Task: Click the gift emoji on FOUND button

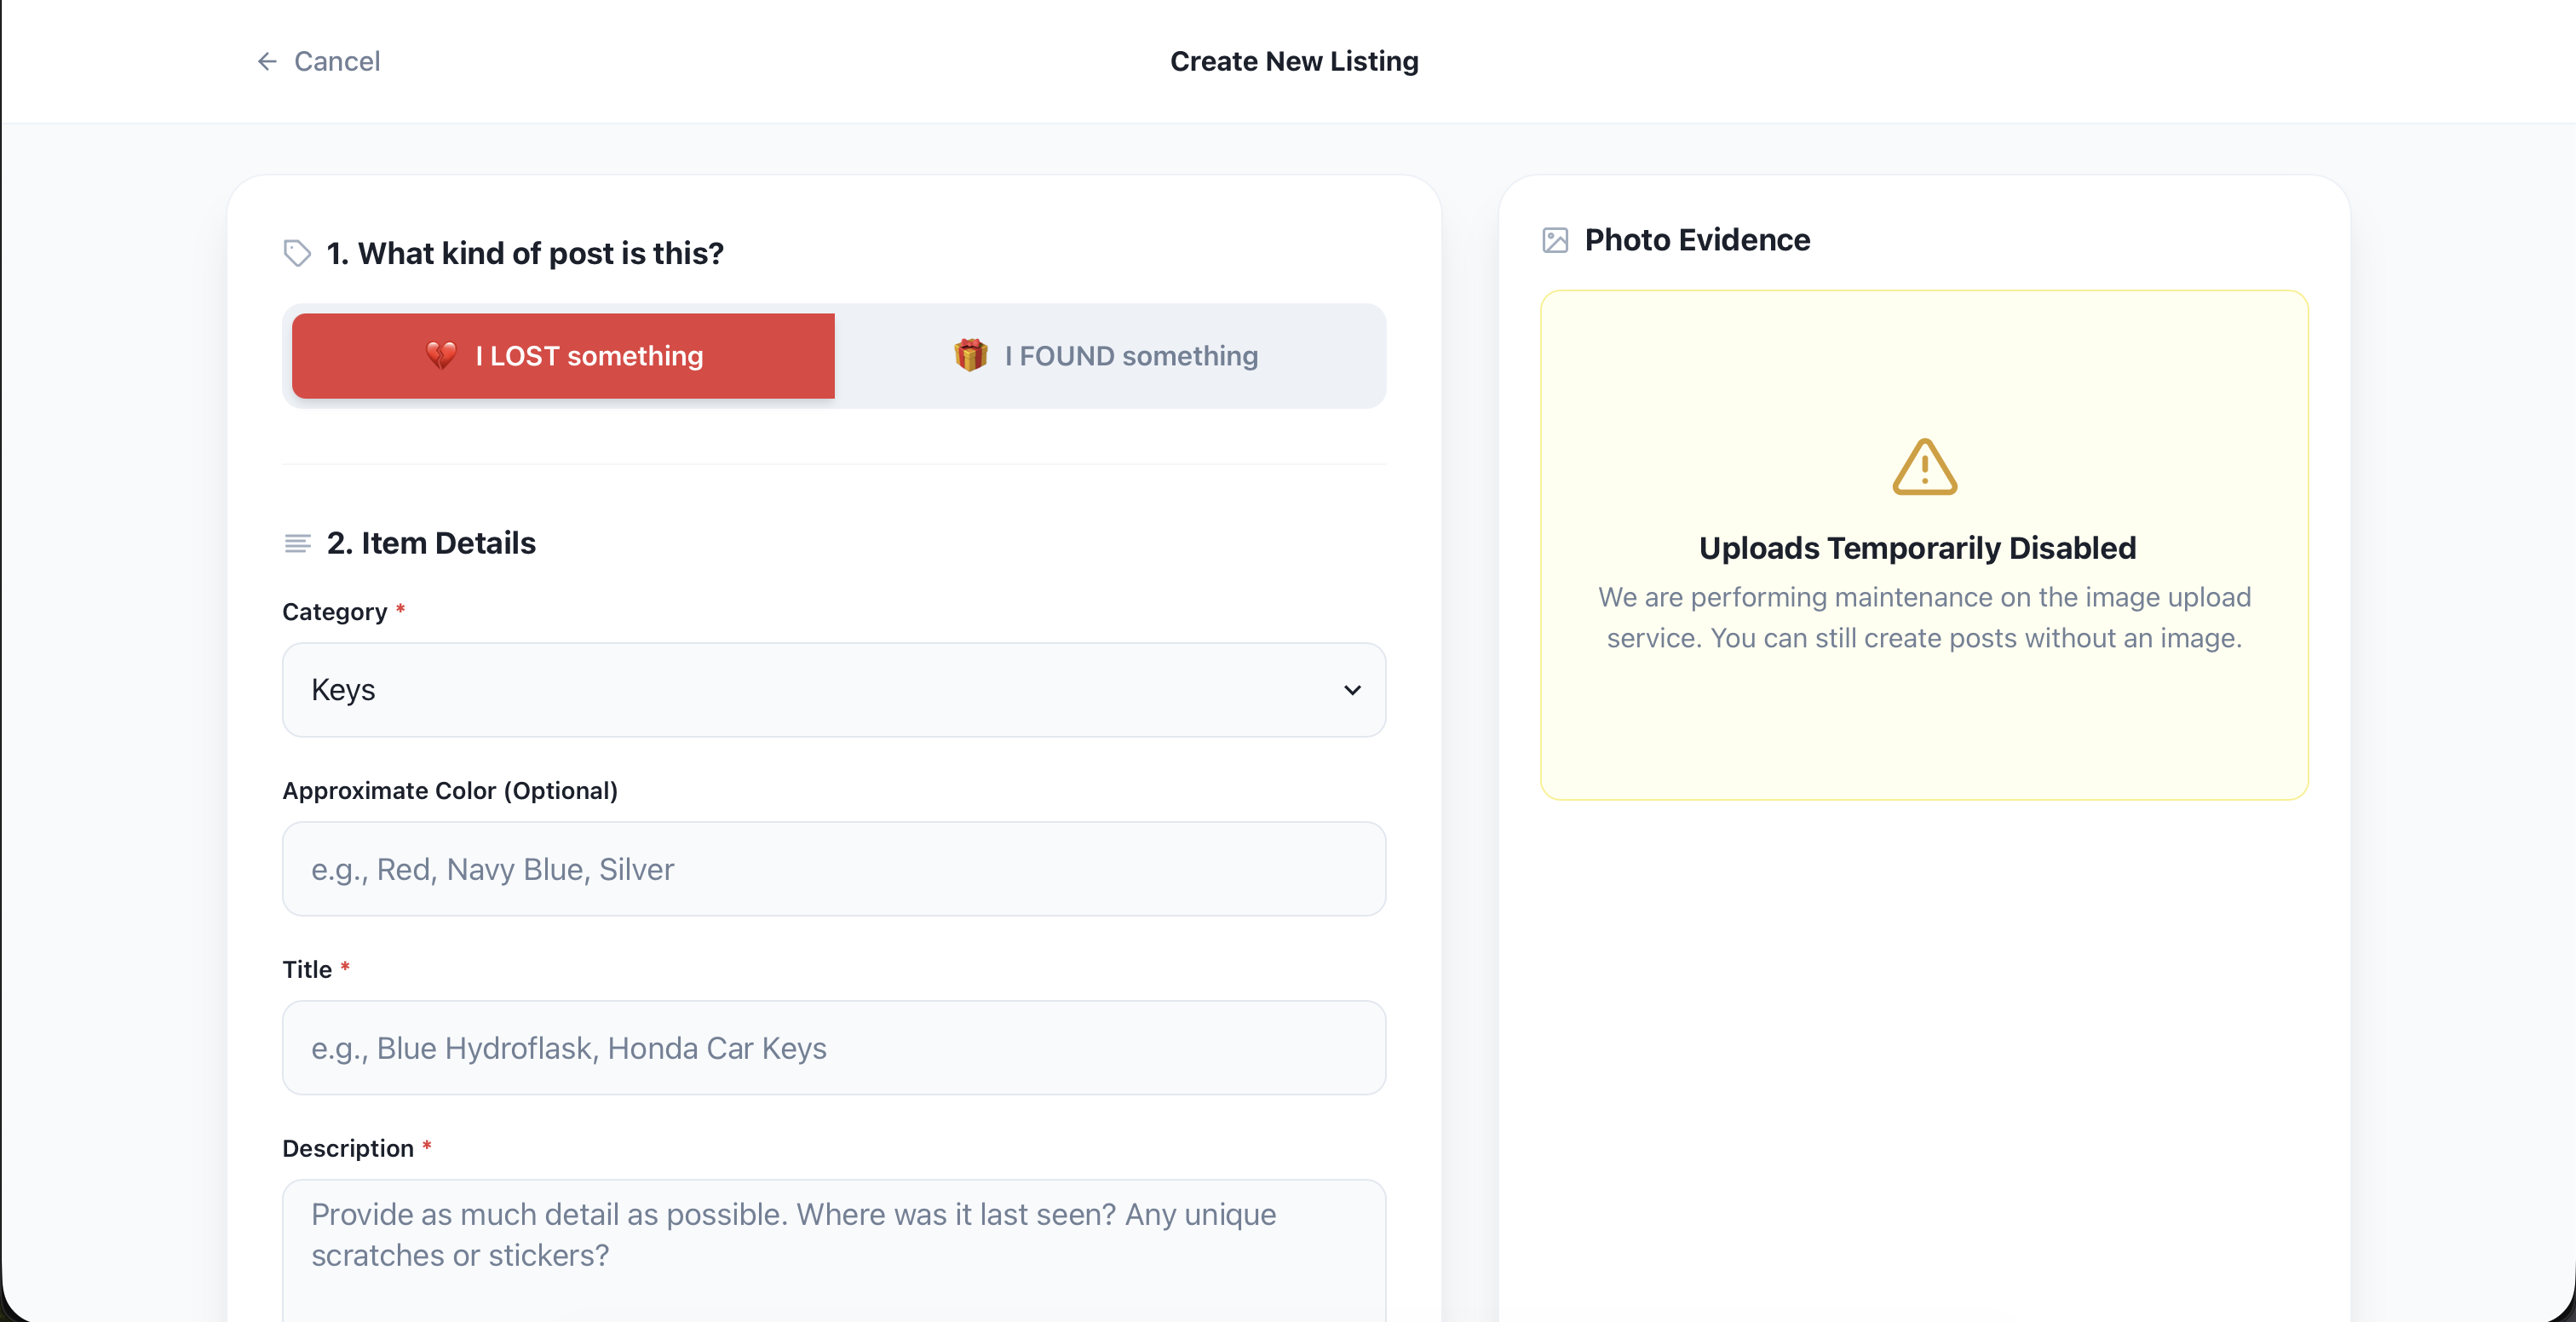Action: coord(969,355)
